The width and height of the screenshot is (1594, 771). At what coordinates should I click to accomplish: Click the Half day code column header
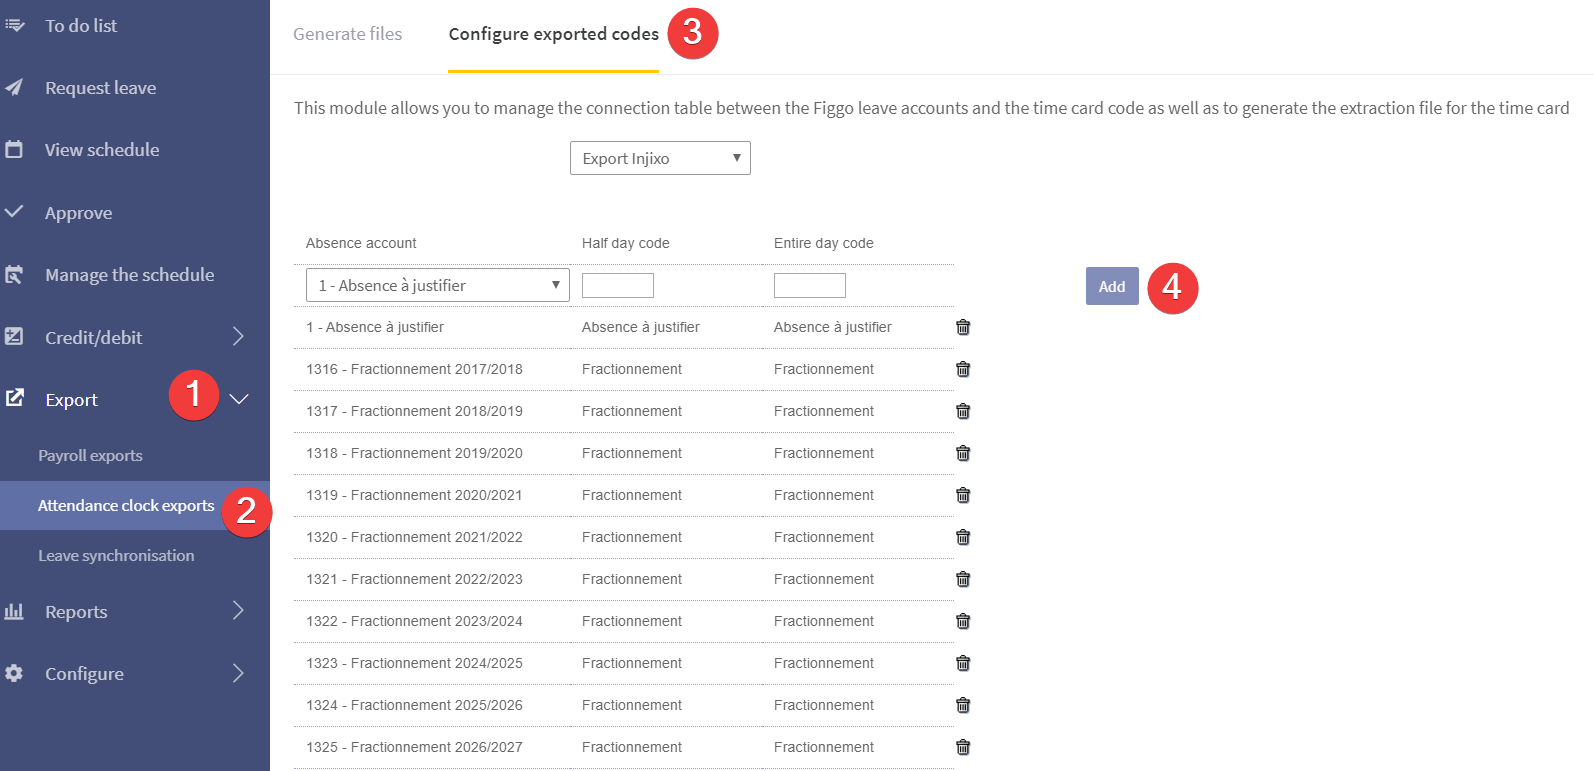(x=626, y=243)
